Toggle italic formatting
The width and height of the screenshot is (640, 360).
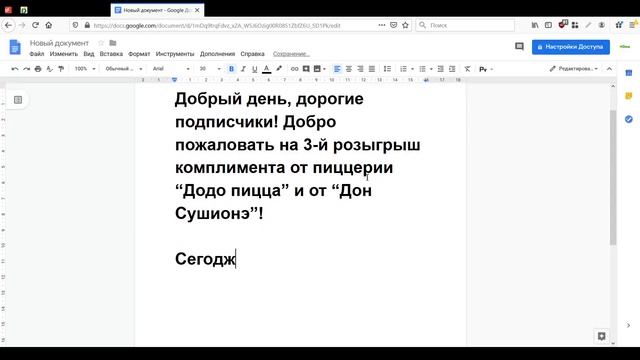click(243, 69)
